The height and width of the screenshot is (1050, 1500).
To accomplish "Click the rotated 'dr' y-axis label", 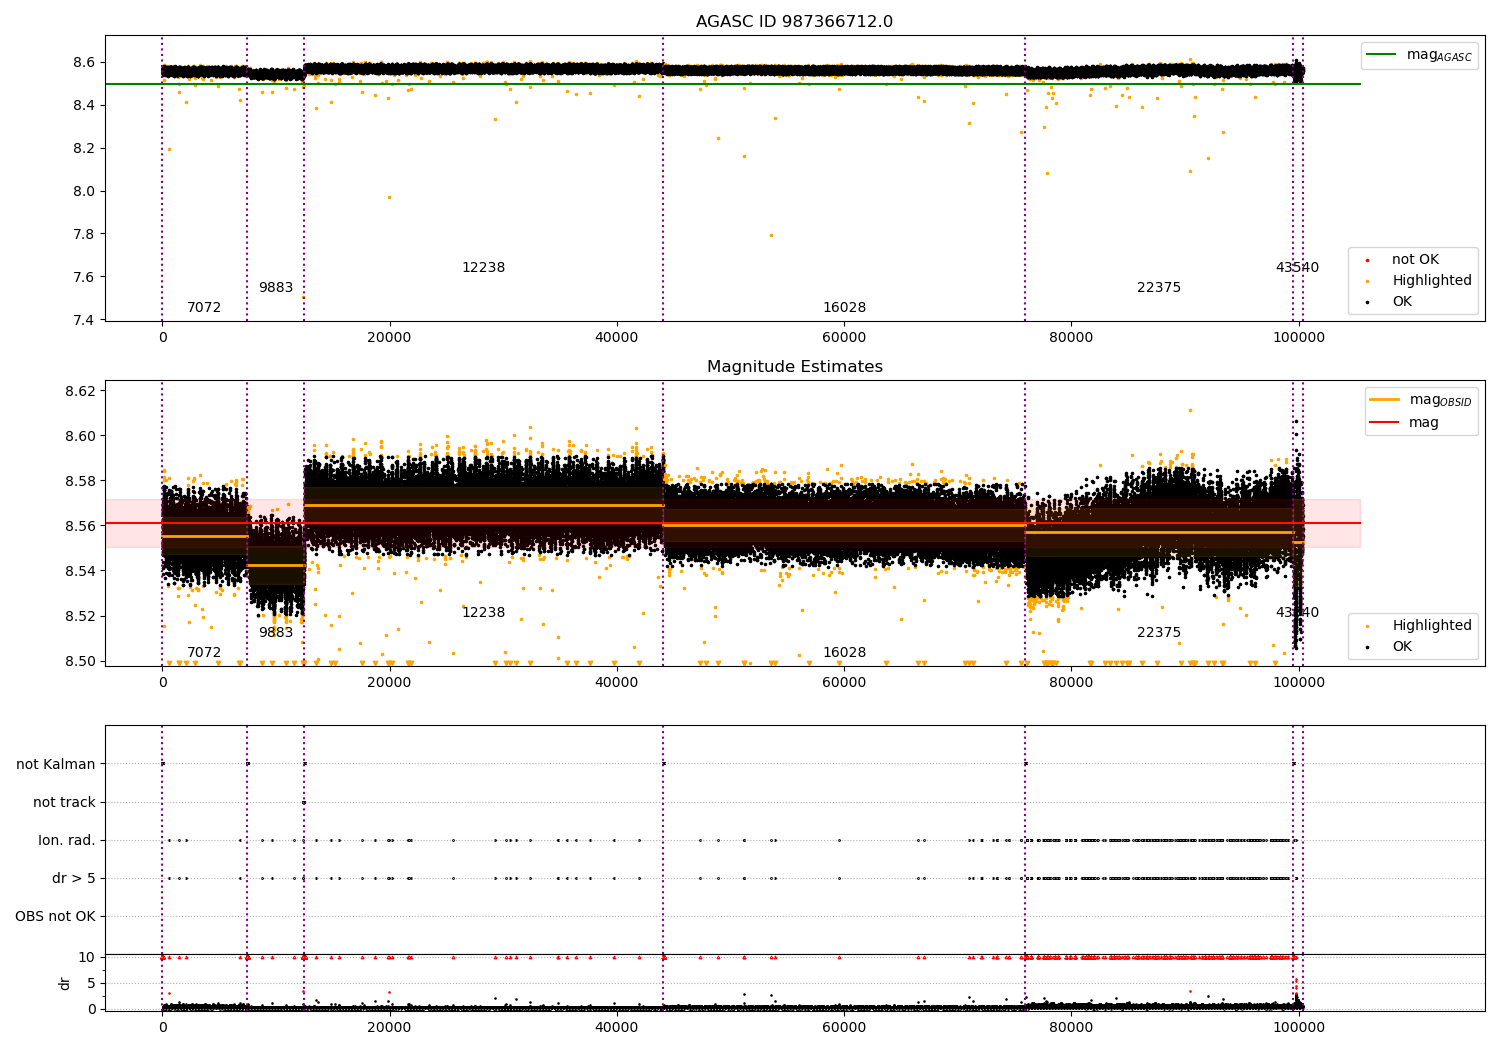I will [65, 983].
